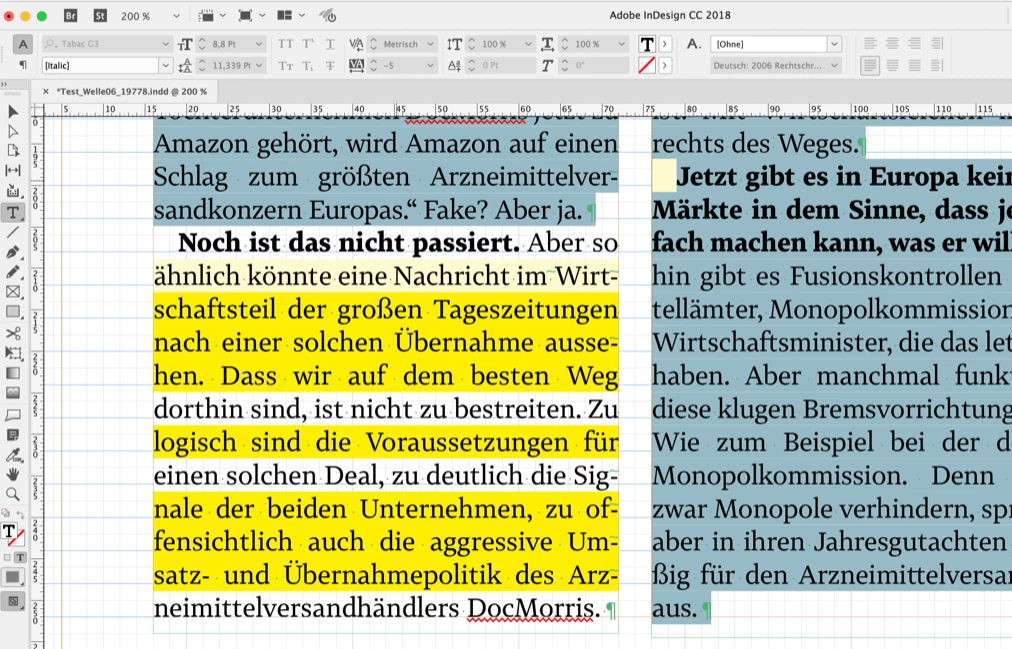This screenshot has width=1012, height=649.
Task: Click default fill and stroke icon
Action: (x=6, y=514)
